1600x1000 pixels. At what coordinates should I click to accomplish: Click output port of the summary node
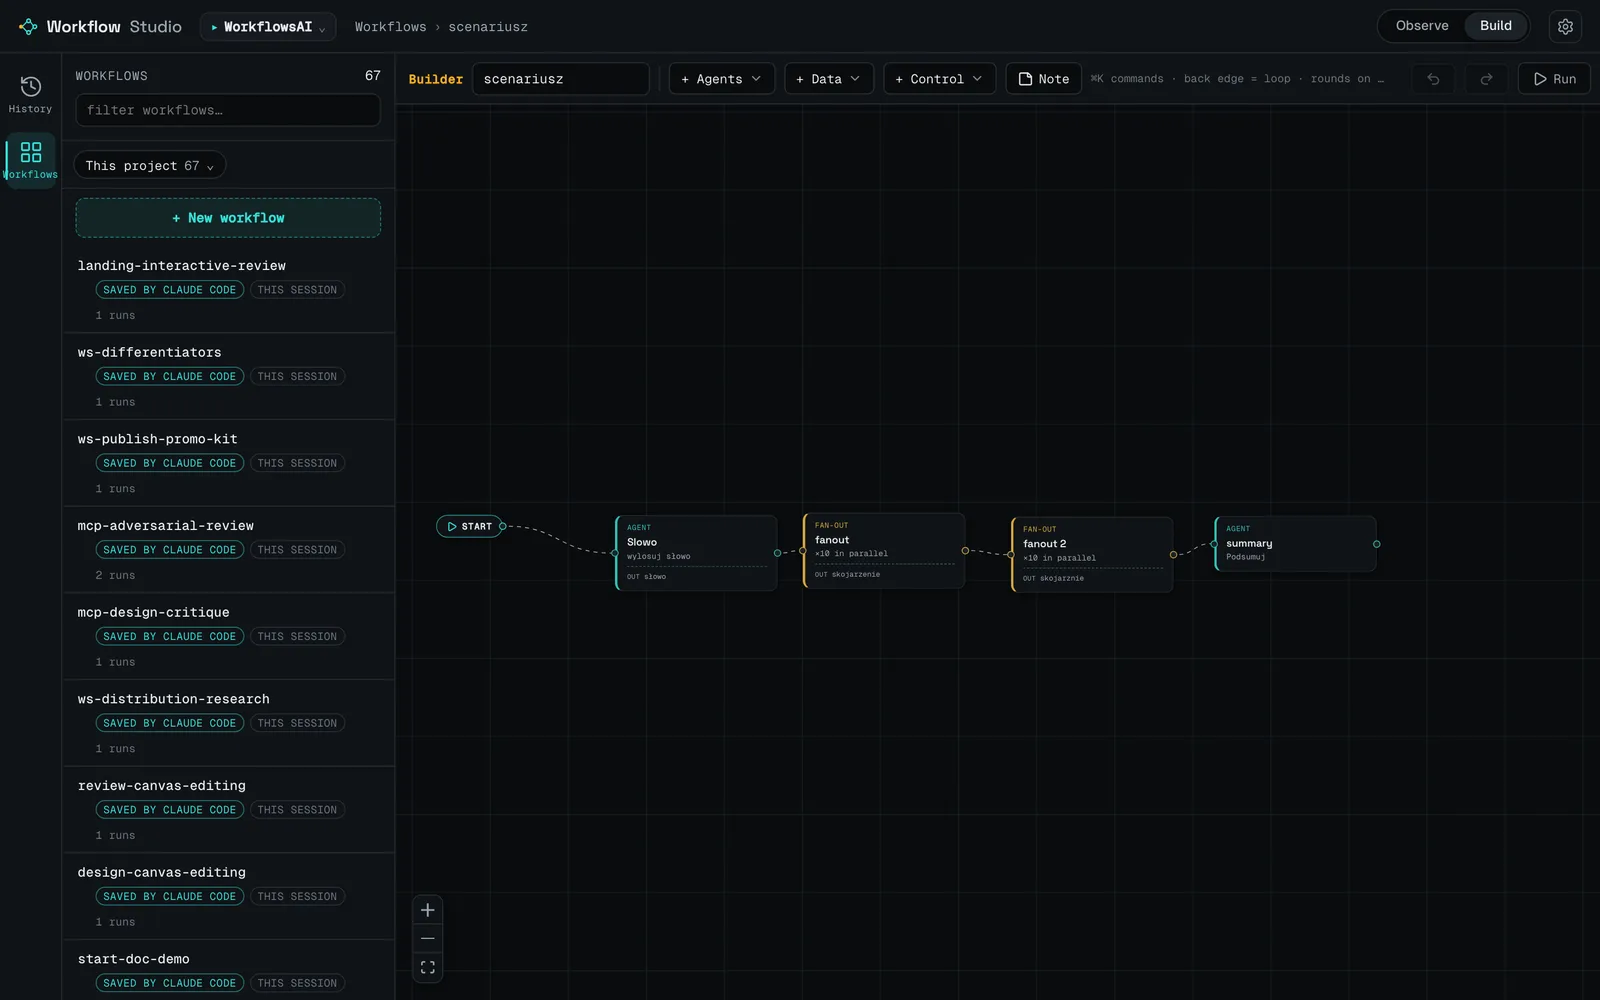(x=1377, y=544)
